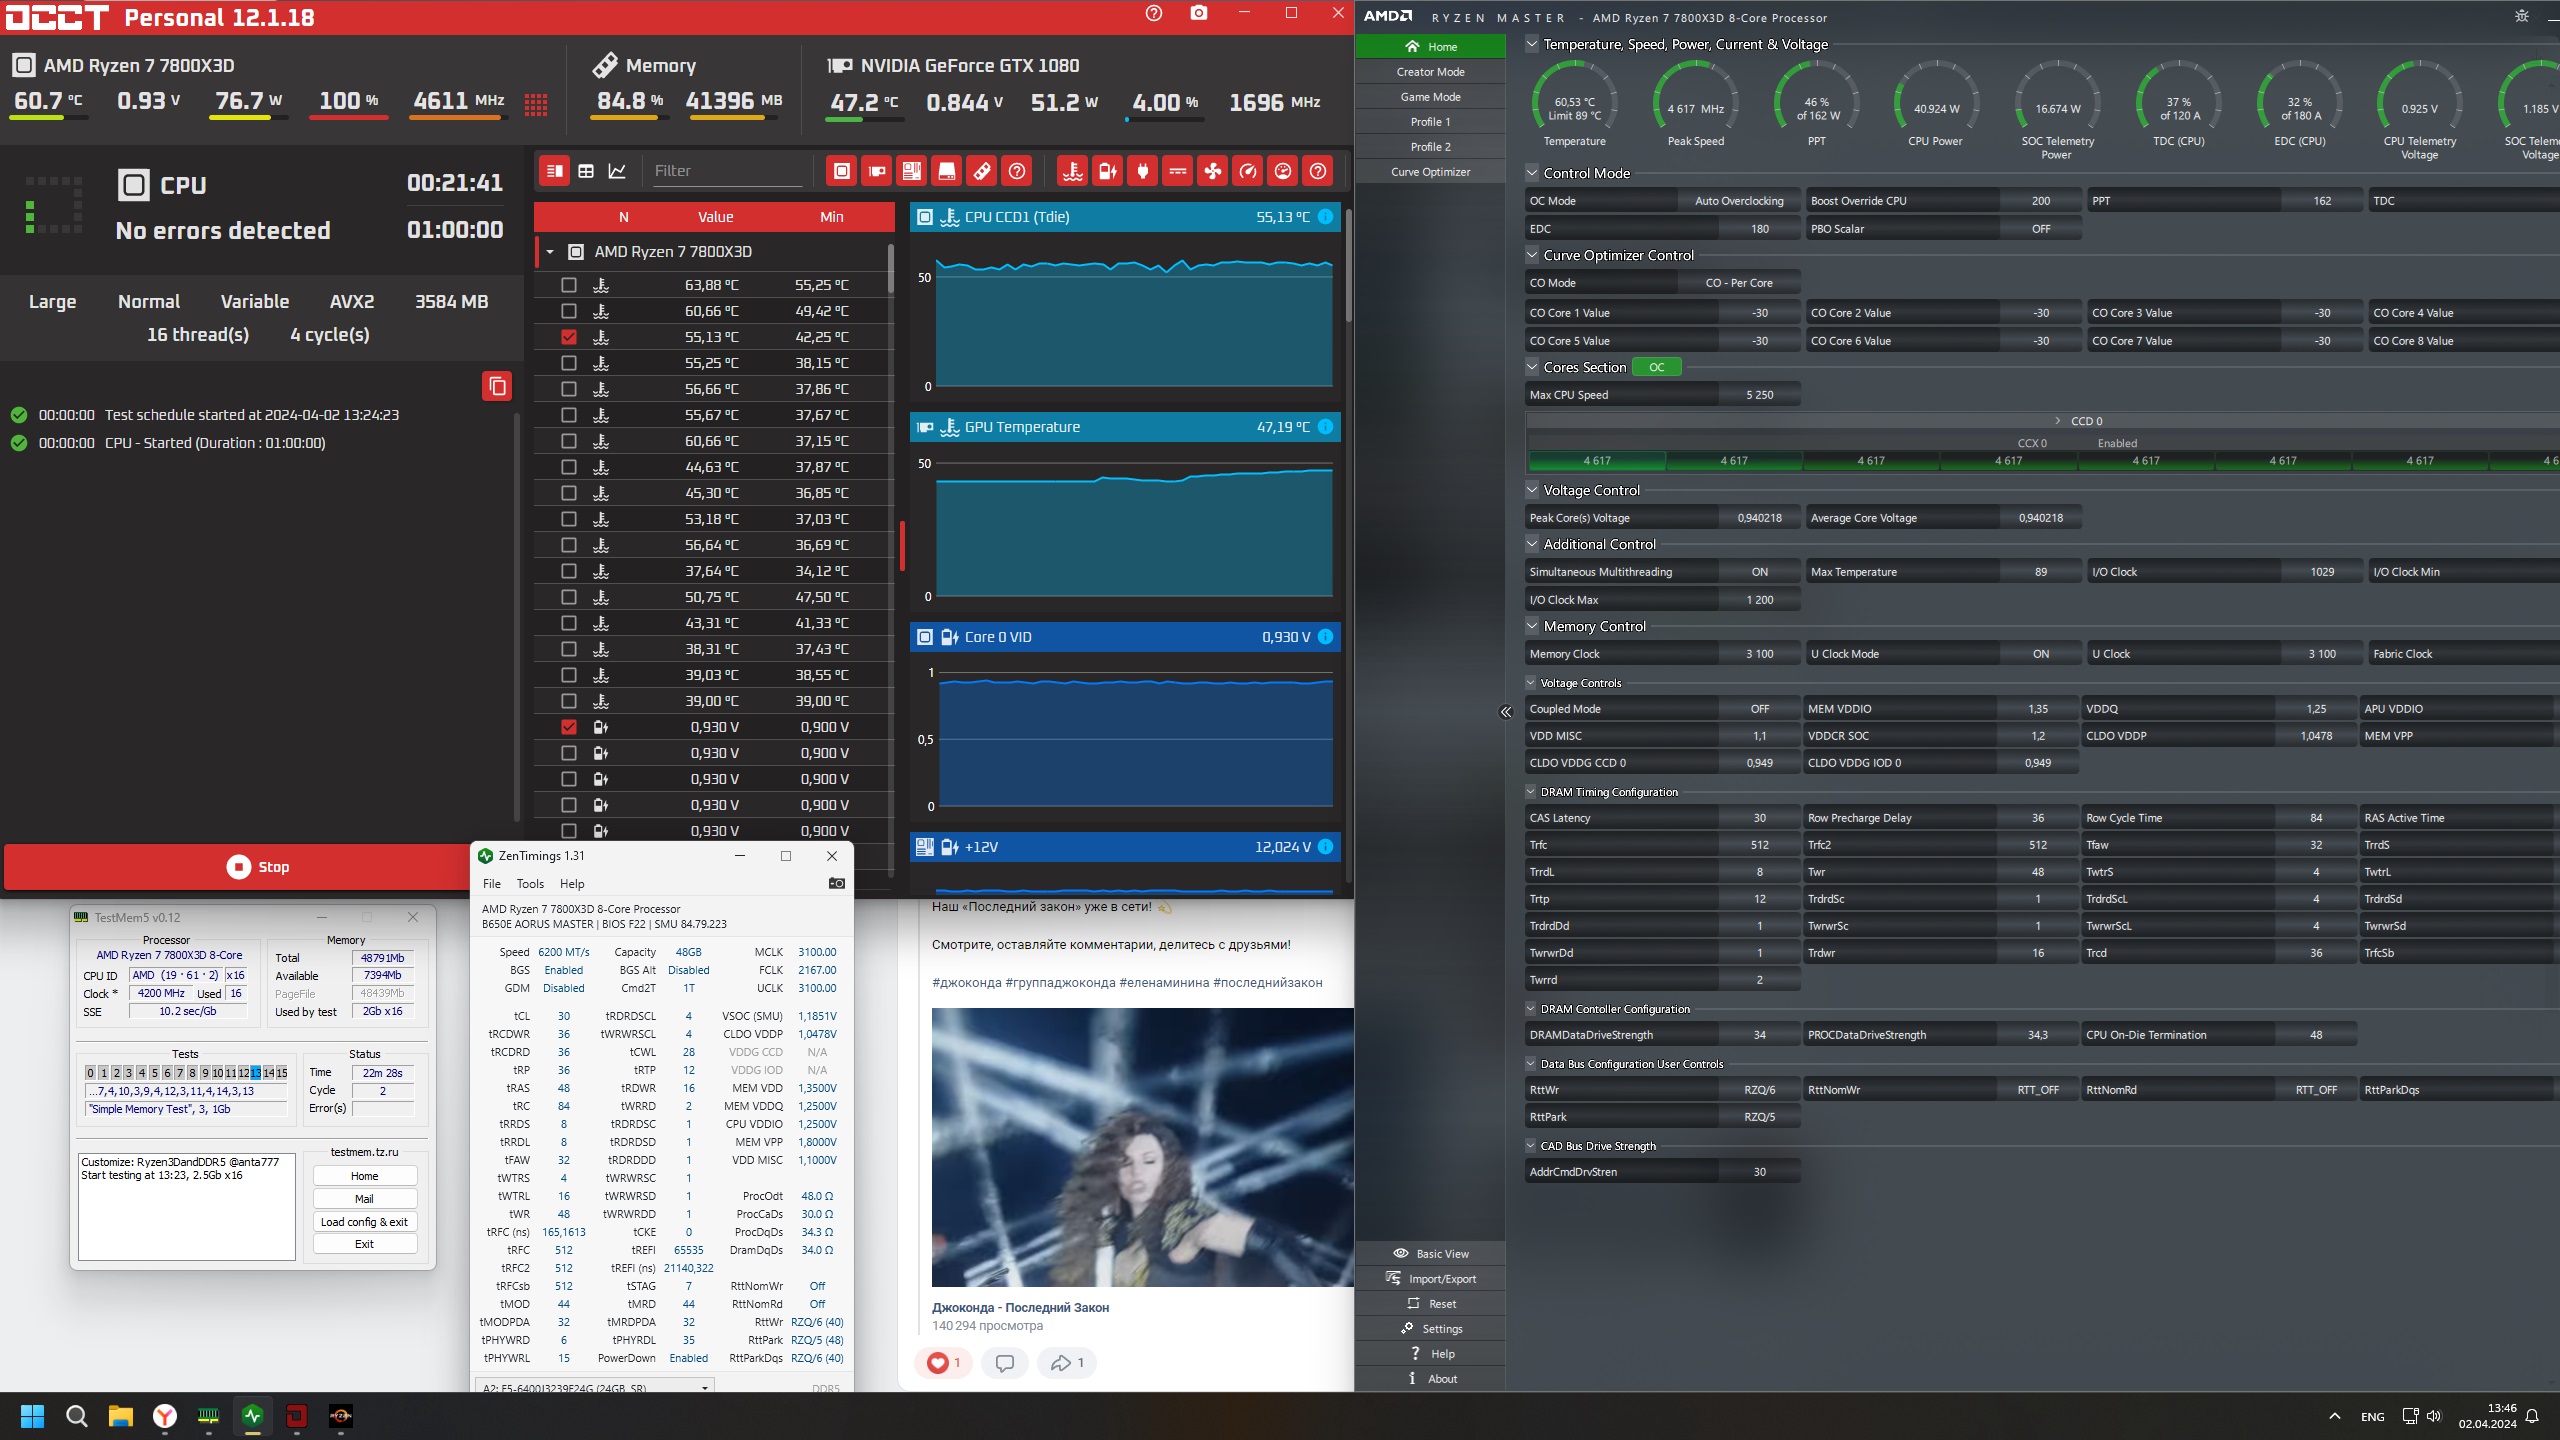Toggle the fan sensor filter icon
The height and width of the screenshot is (1440, 2560).
coord(1212,171)
